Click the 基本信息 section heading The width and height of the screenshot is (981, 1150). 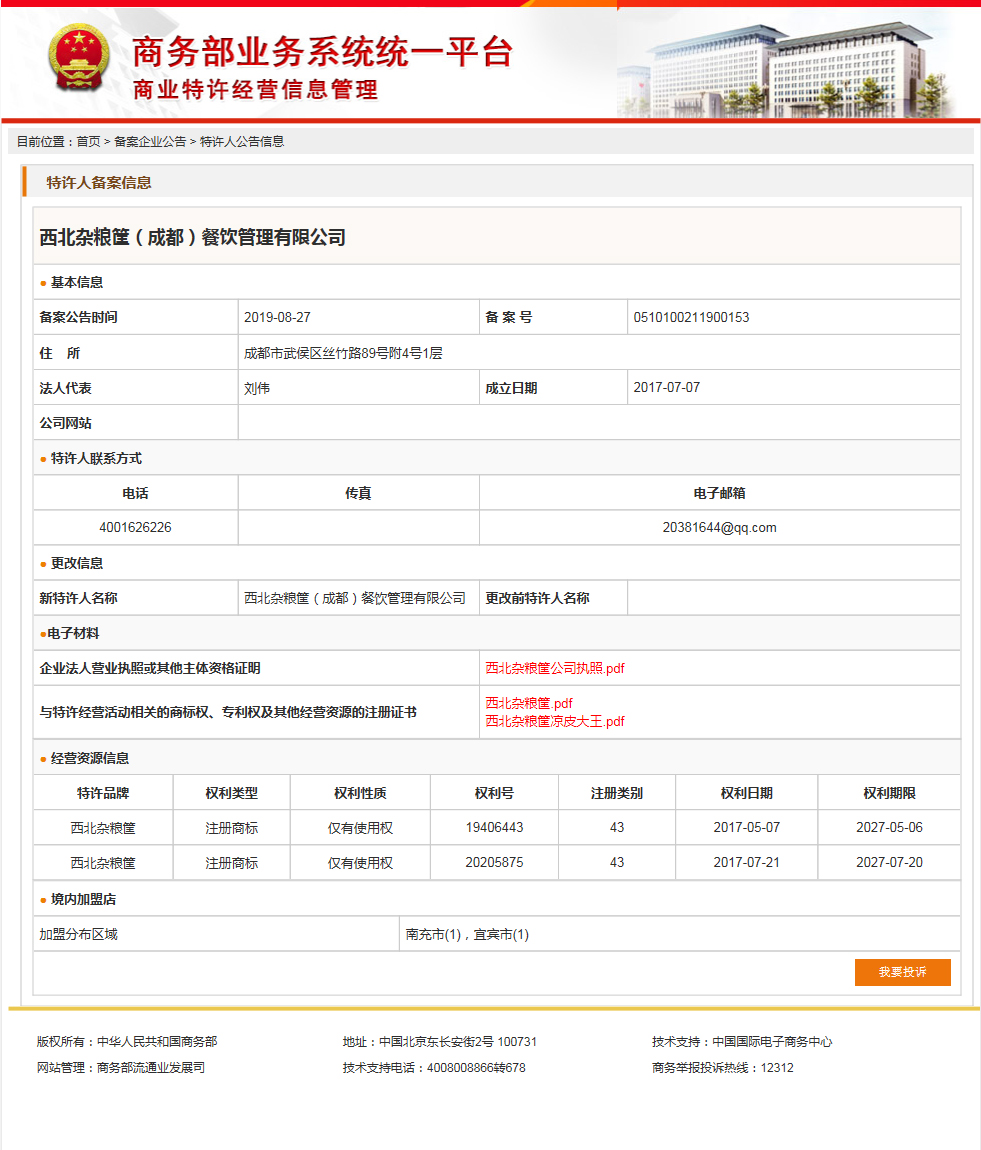(x=76, y=282)
